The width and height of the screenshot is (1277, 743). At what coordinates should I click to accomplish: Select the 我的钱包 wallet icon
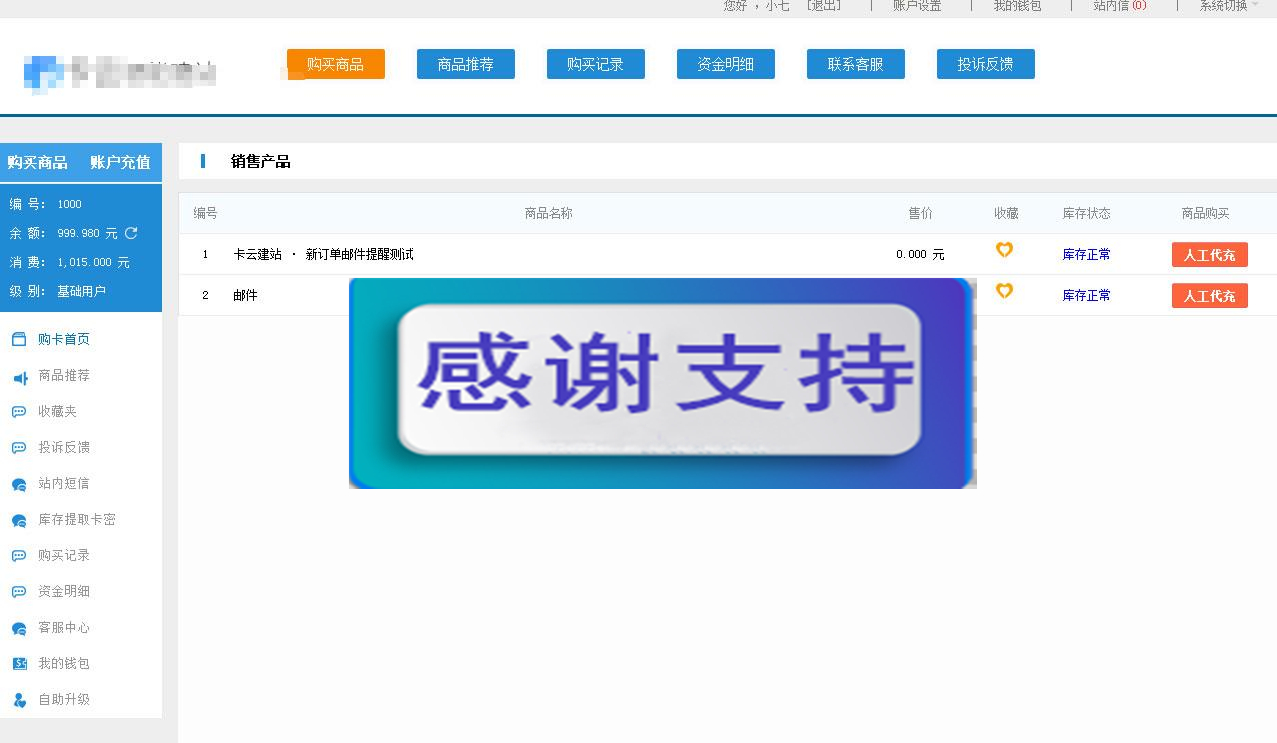click(18, 663)
